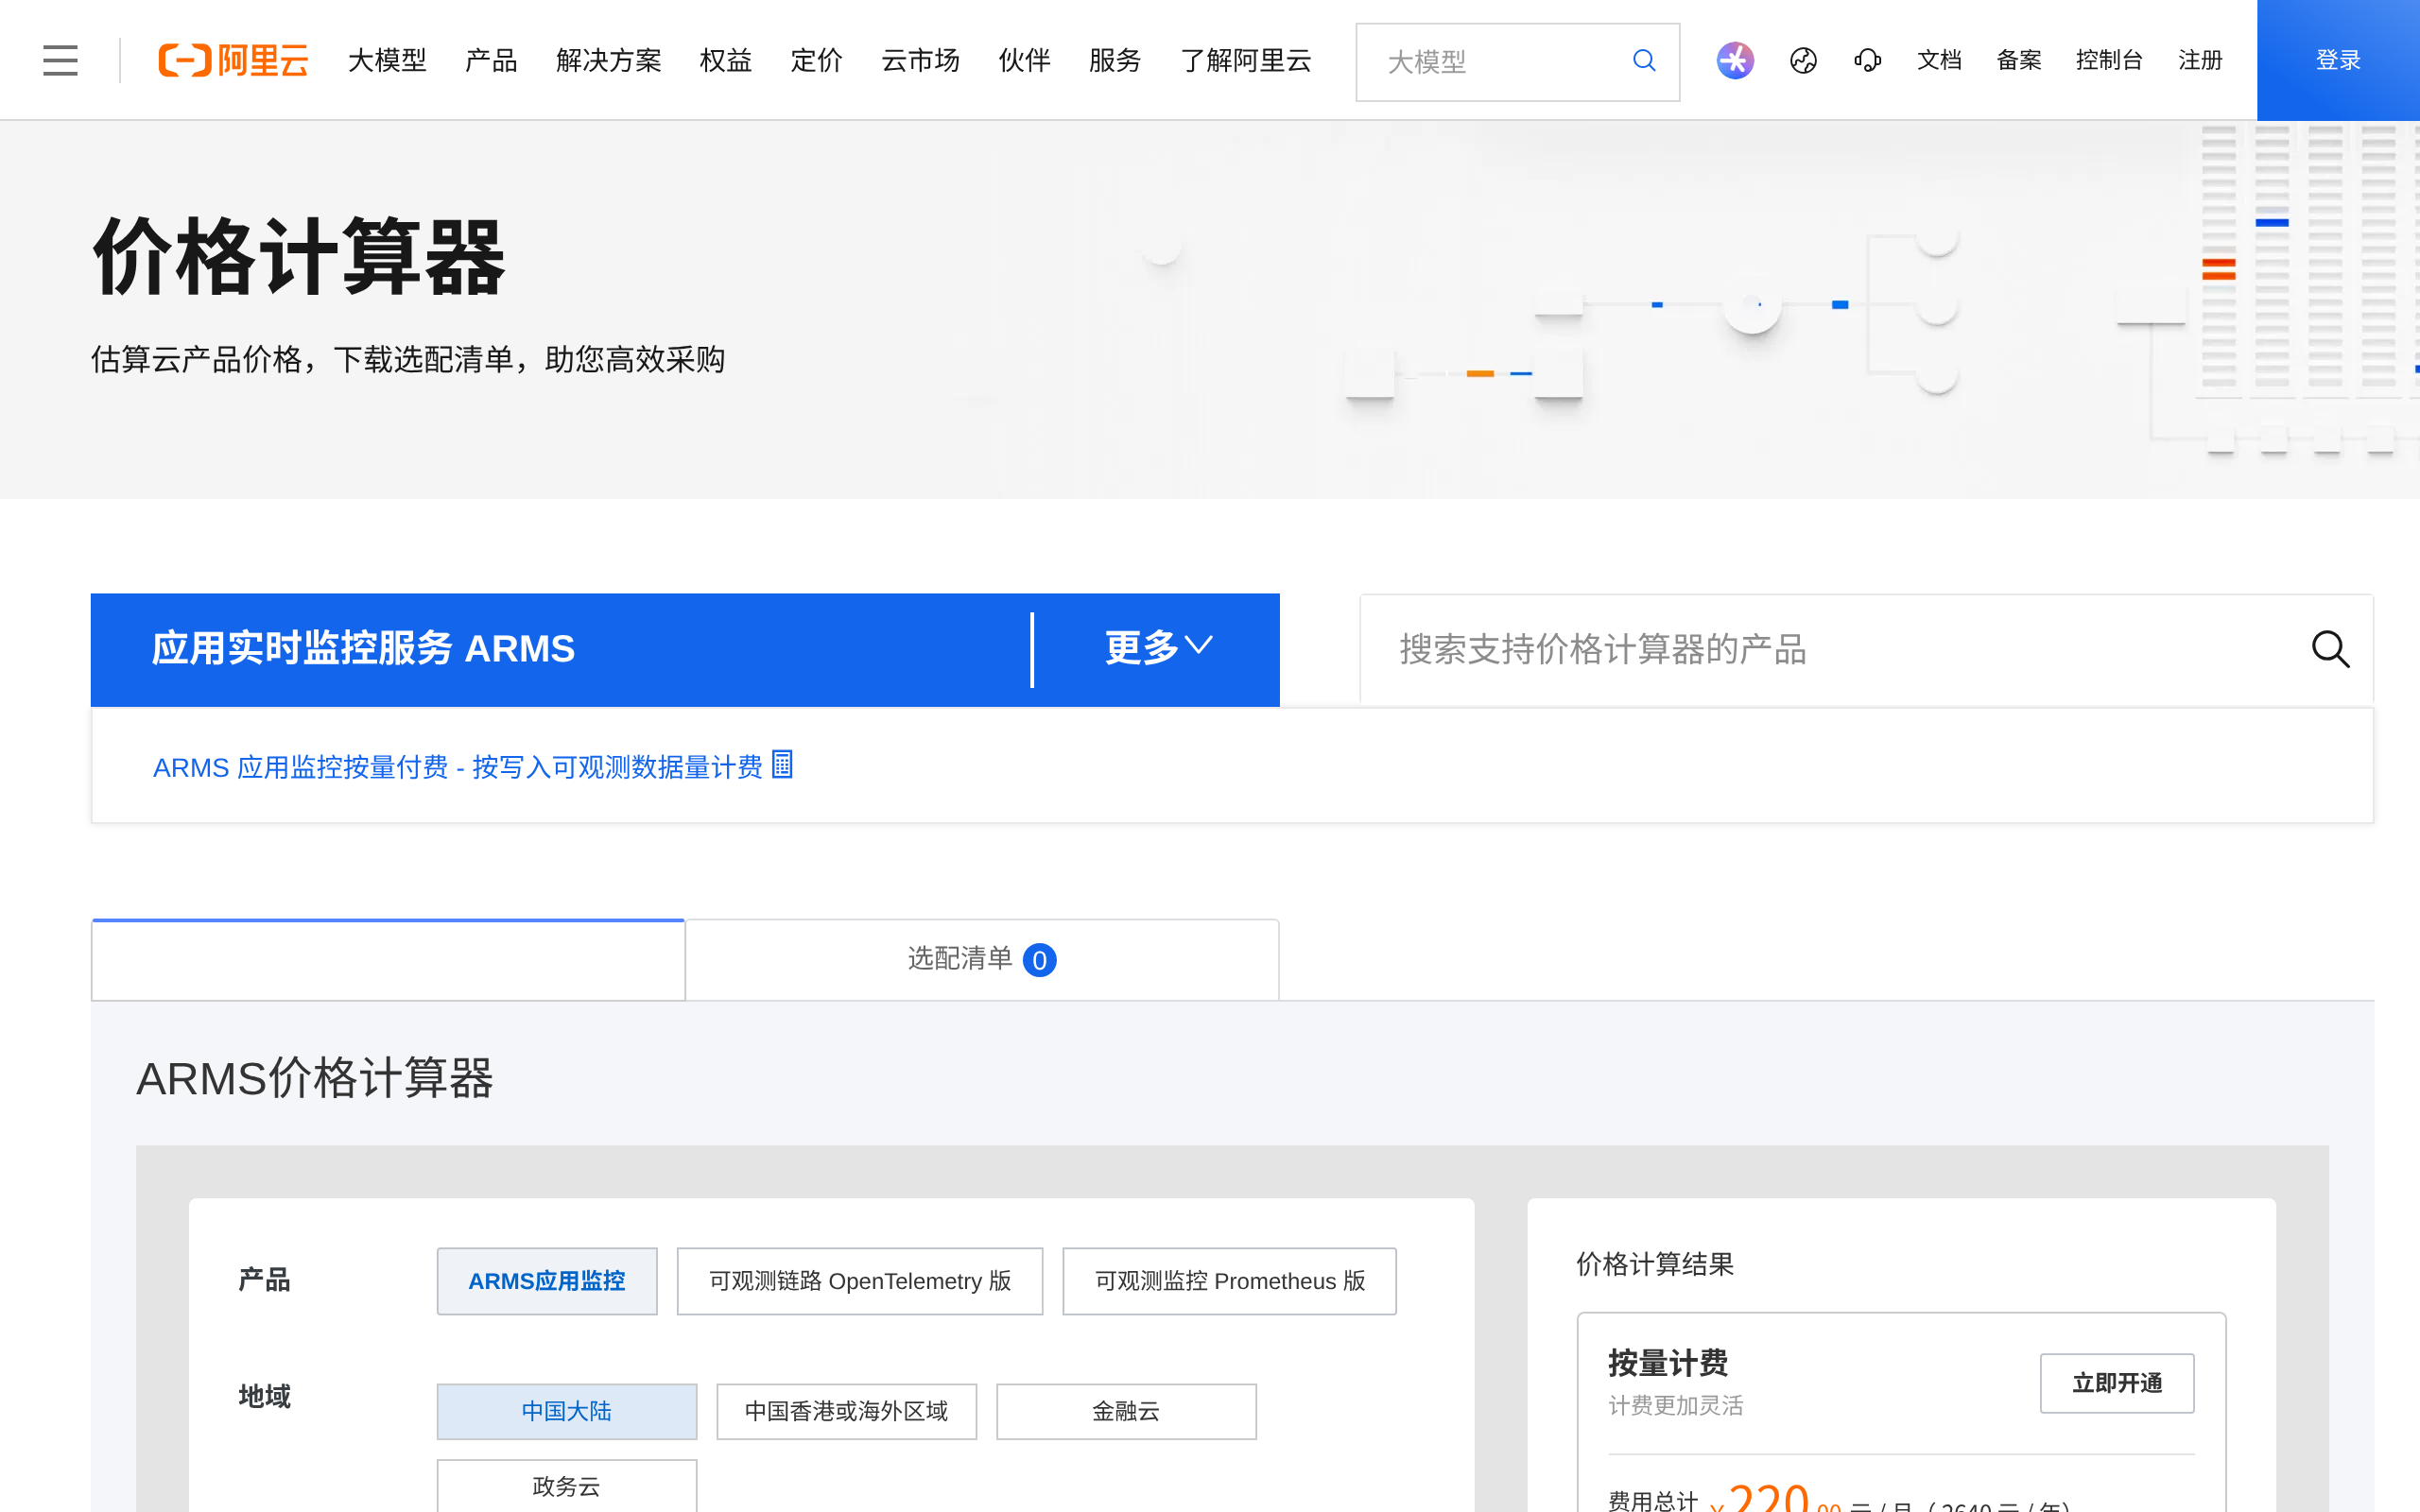Open the 了解阿里云 navigation menu

coord(1246,60)
